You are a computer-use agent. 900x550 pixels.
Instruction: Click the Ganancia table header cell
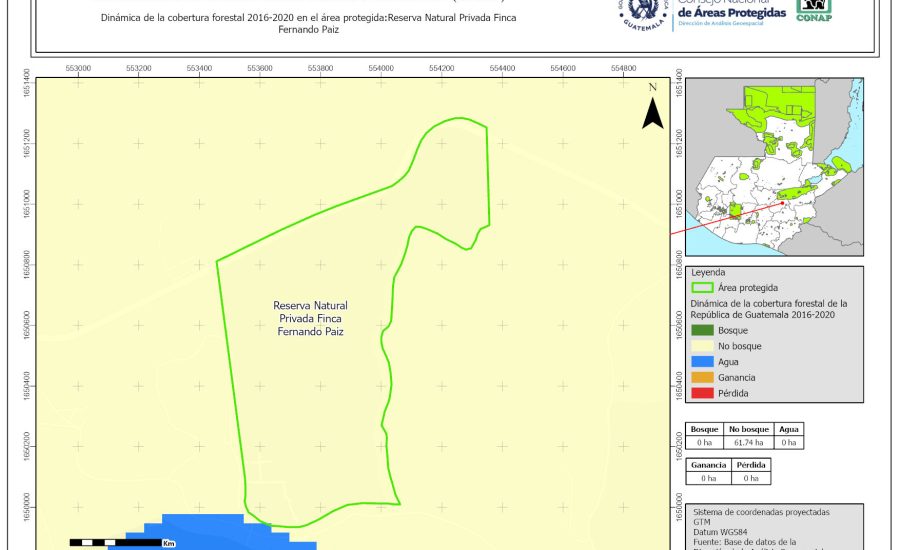click(x=708, y=465)
